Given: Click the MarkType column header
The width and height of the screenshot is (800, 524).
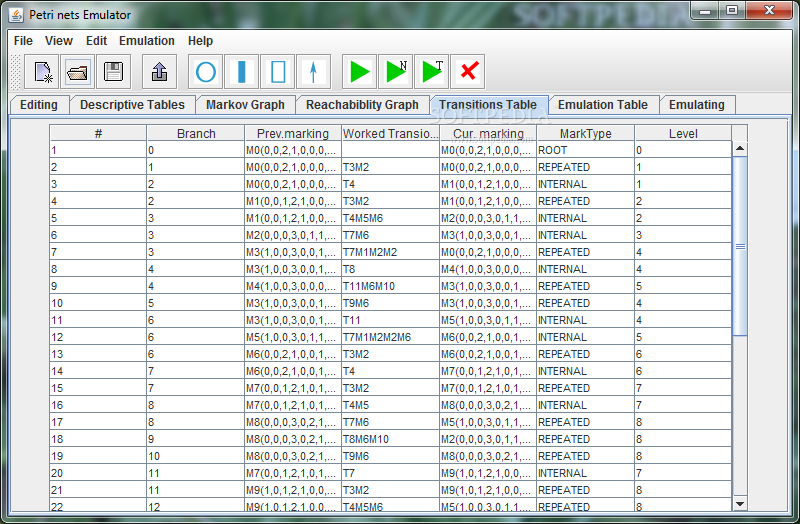Looking at the screenshot, I should 586,133.
